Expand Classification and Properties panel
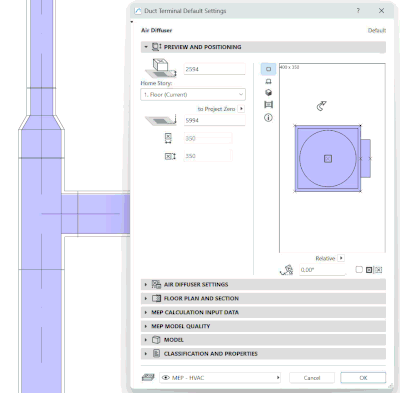400x393 pixels. click(x=146, y=353)
